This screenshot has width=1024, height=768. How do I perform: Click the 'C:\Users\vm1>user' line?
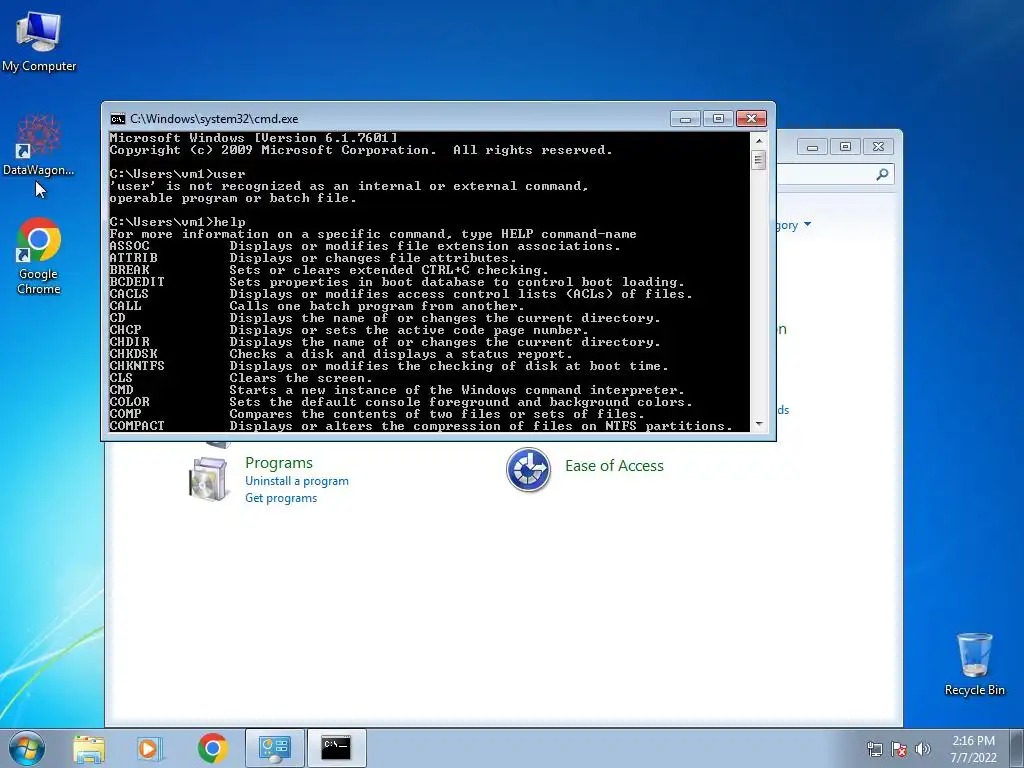[178, 174]
